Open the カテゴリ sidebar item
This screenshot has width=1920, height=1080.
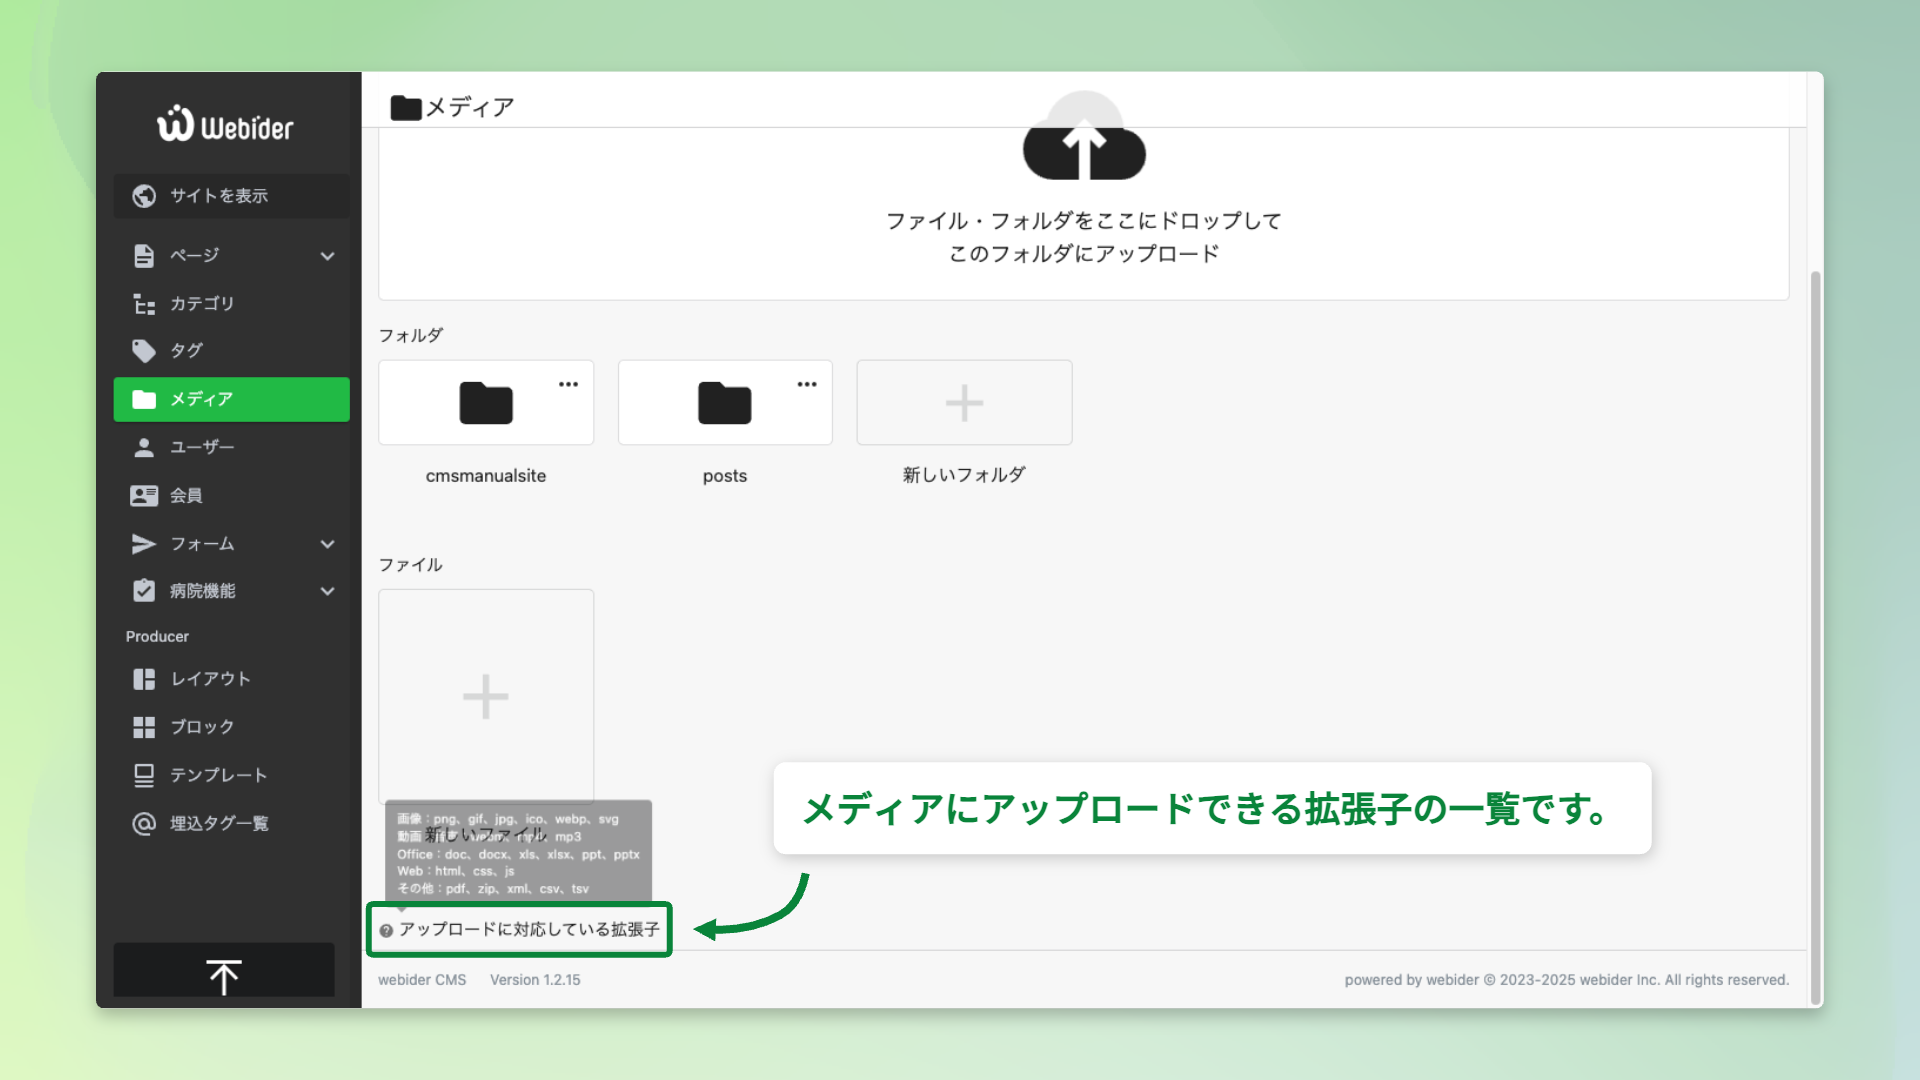[202, 304]
